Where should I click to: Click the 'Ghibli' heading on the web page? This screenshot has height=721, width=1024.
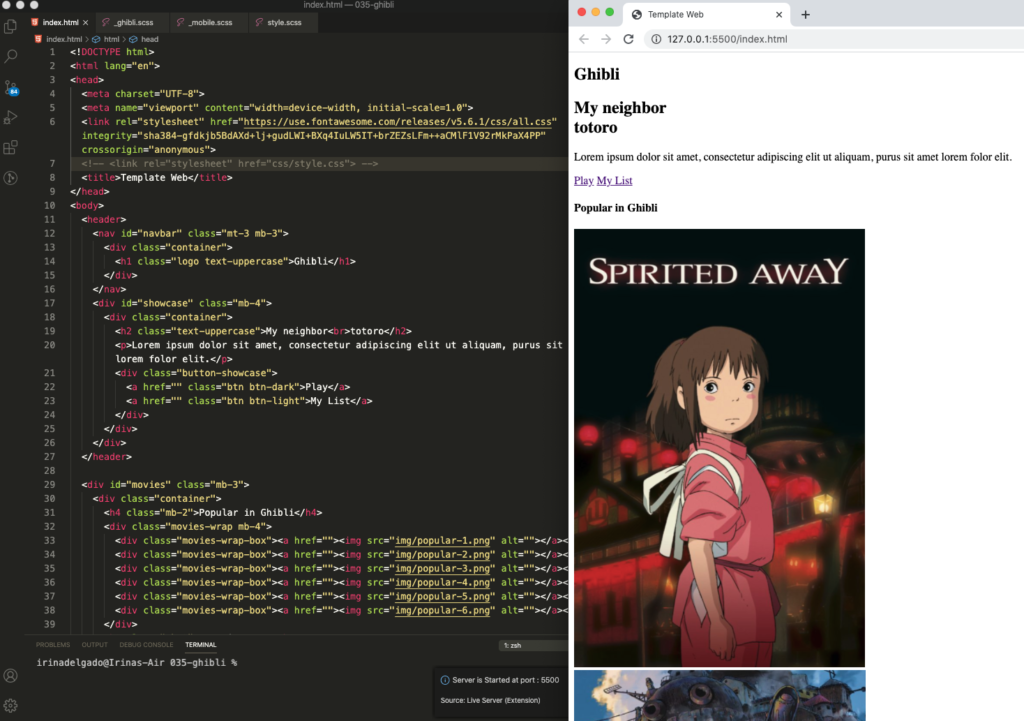(596, 74)
